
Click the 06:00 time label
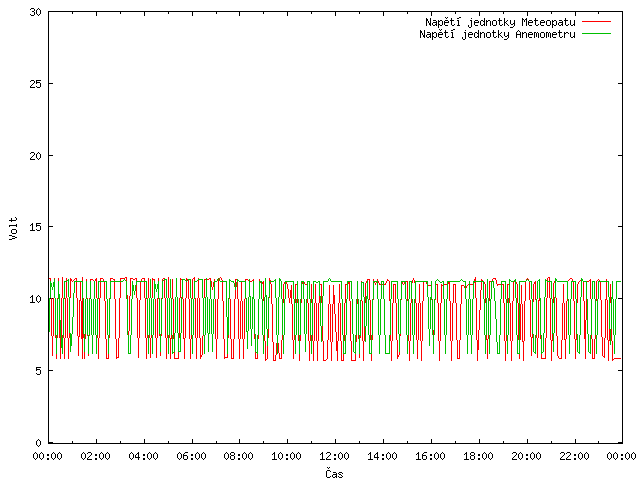click(x=191, y=456)
